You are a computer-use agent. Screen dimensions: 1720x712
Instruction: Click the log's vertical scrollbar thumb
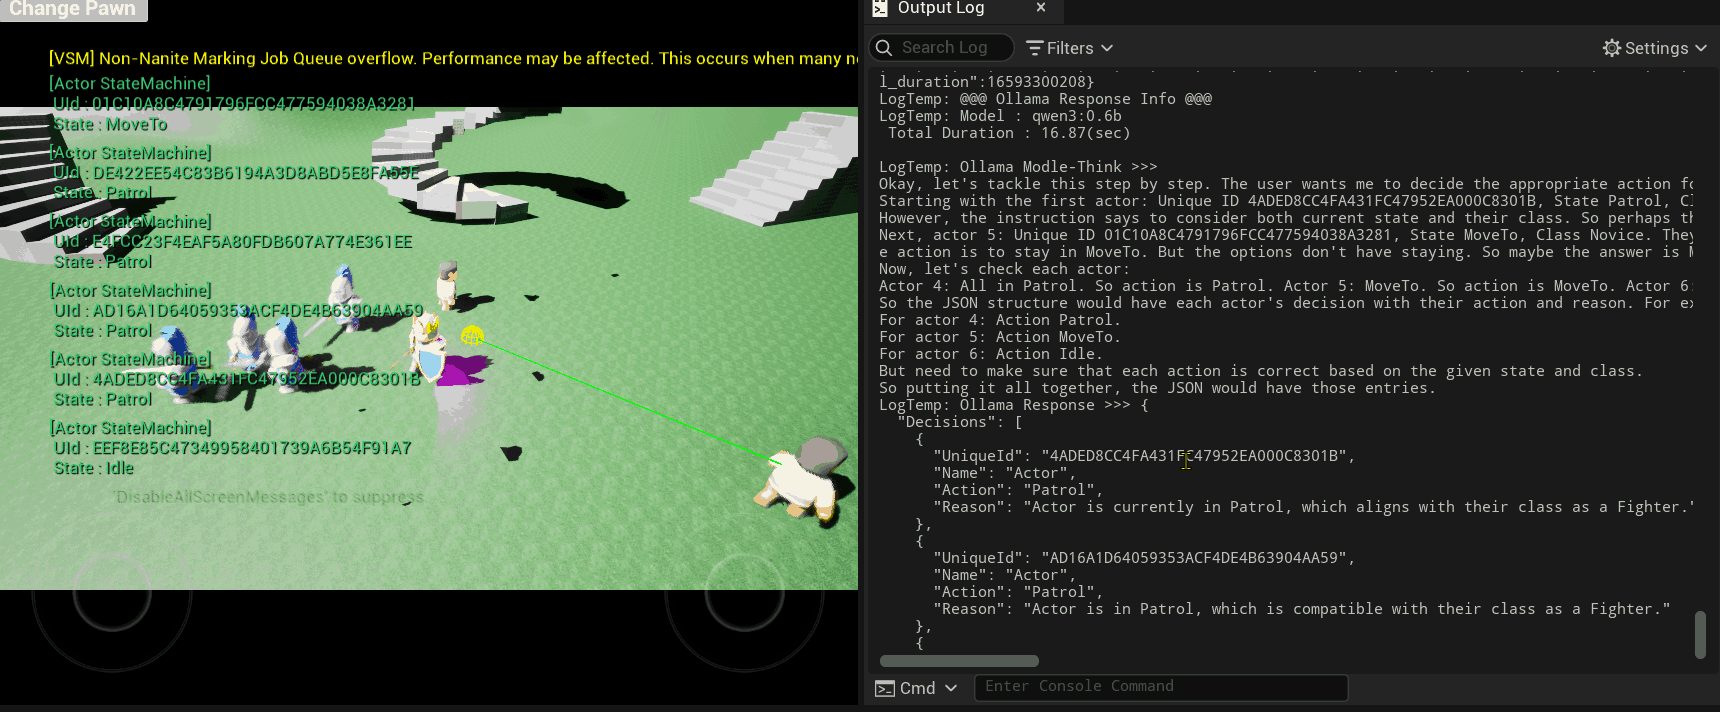tap(1700, 634)
